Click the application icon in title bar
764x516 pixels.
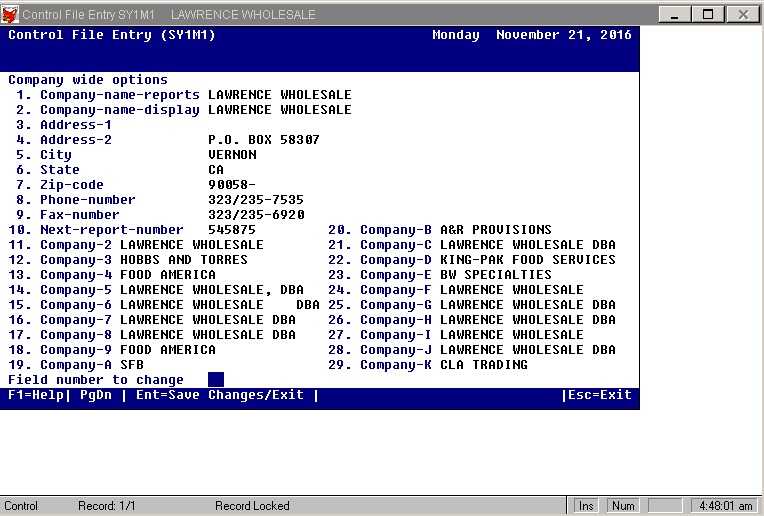click(x=10, y=15)
